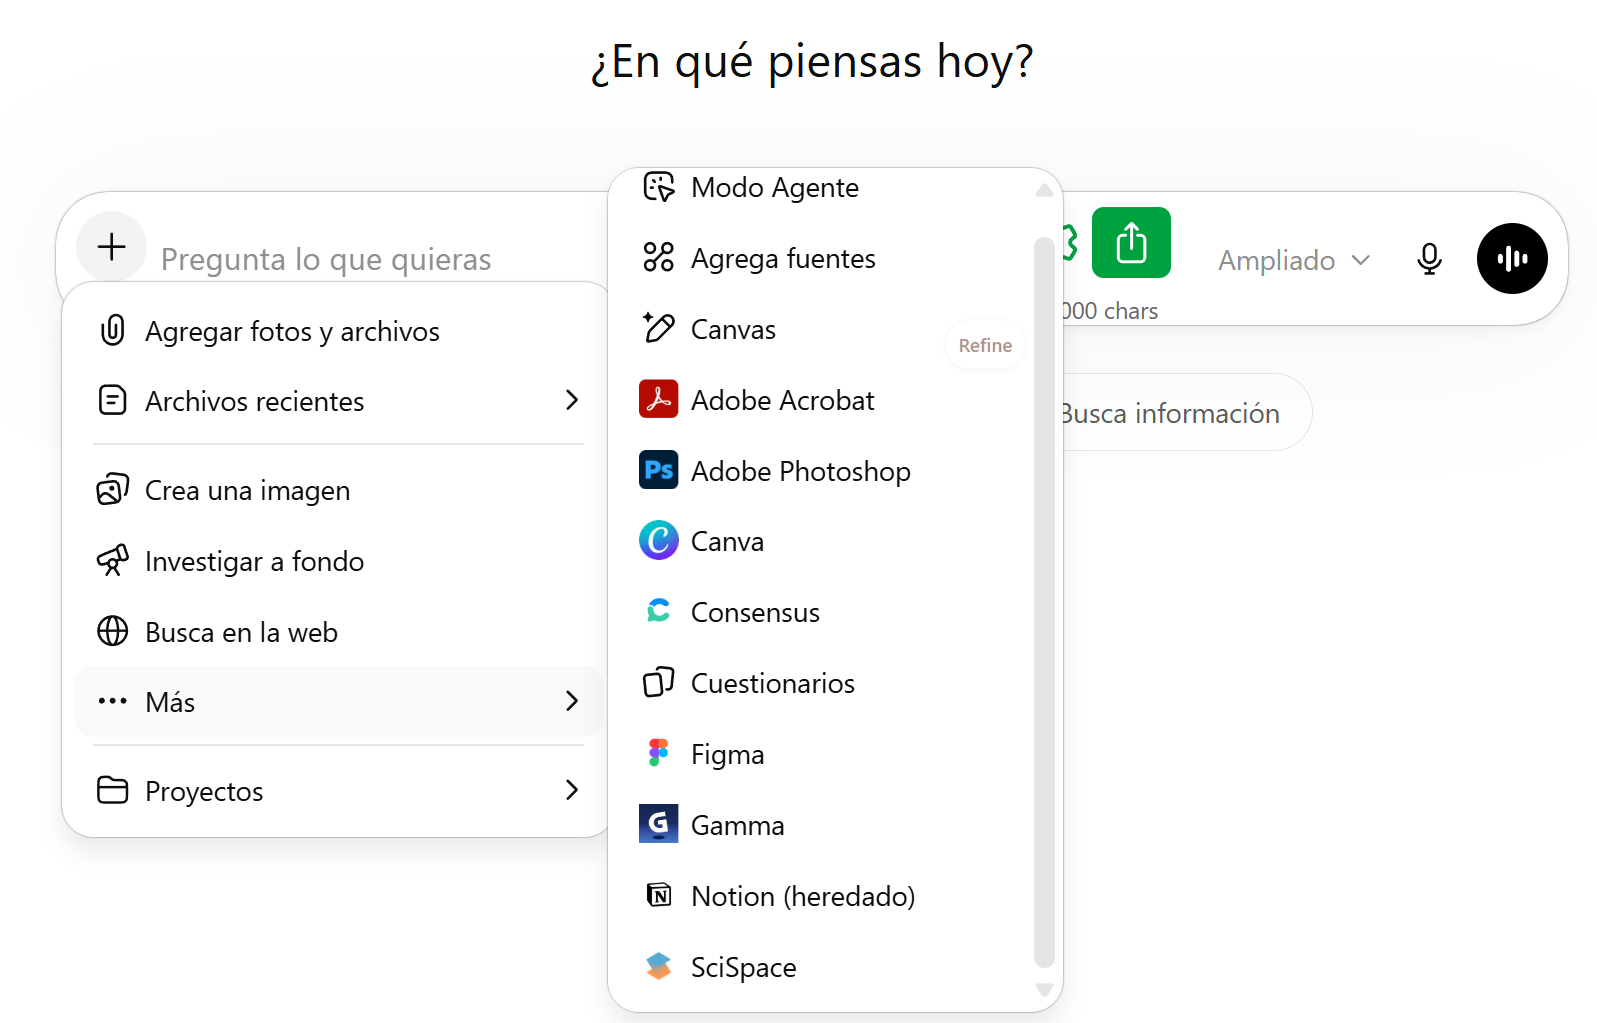Choose Busca en la web
The height and width of the screenshot is (1023, 1597).
(x=338, y=632)
